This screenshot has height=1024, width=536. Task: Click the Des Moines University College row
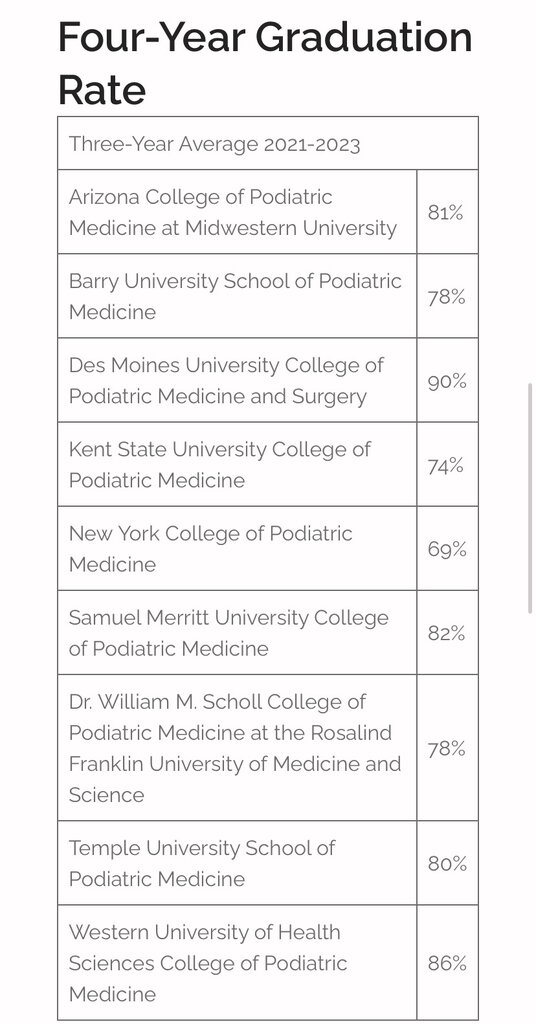pyautogui.click(x=268, y=380)
